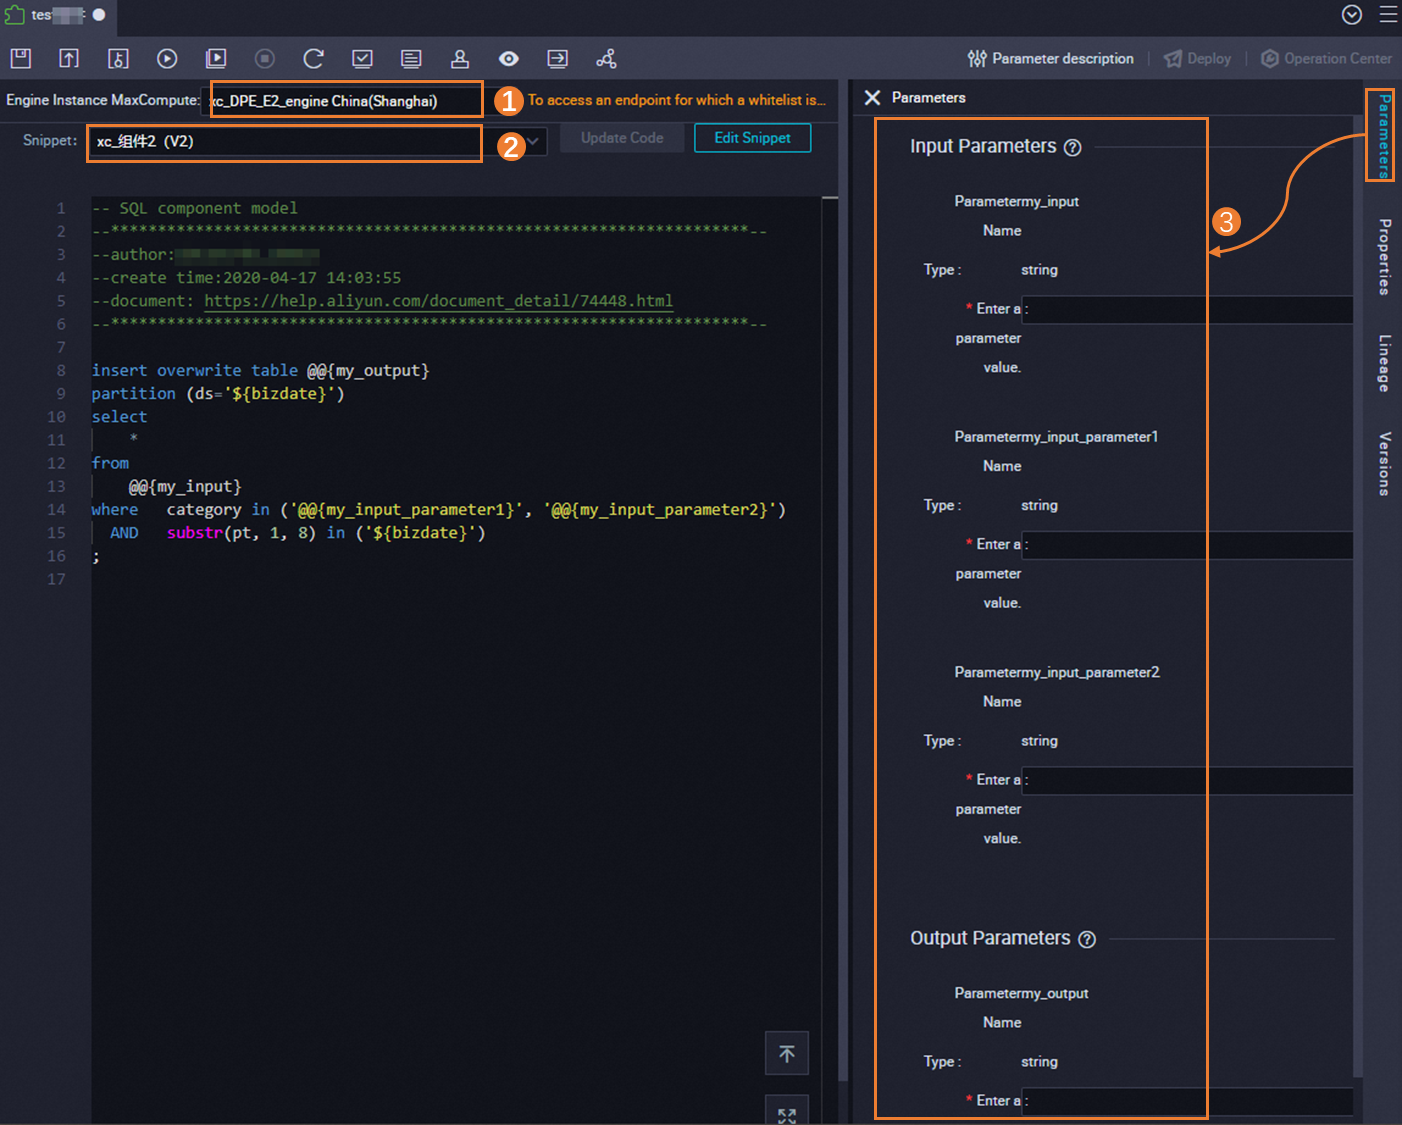
Task: Click the Input Parameters help tooltip icon
Action: 1073,147
